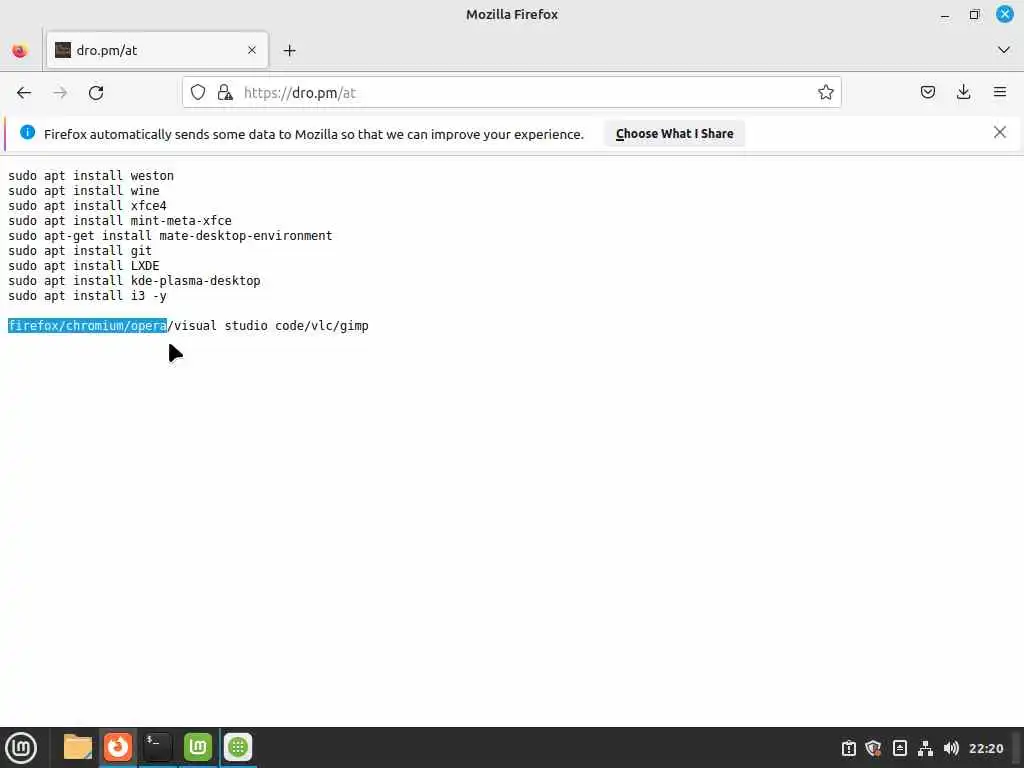Screen dimensions: 1024x768
Task: Open a new tab with plus
Action: (289, 50)
